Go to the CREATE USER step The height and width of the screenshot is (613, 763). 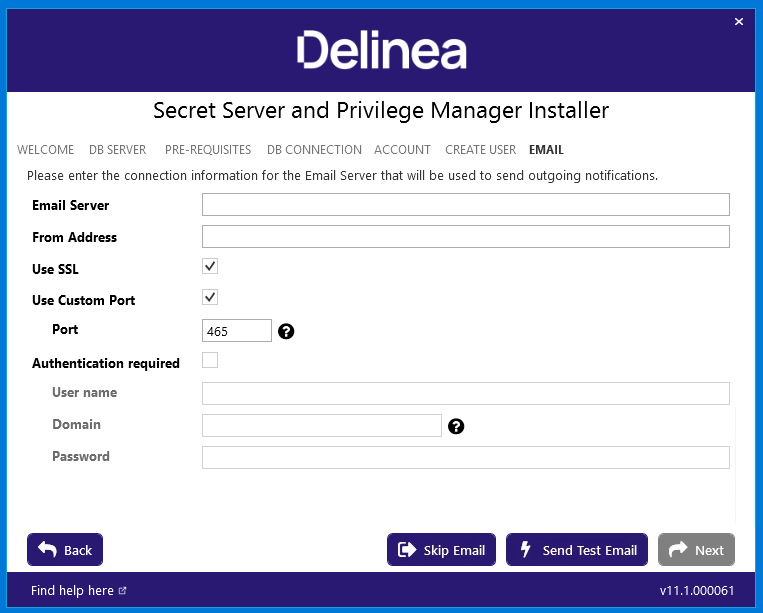coord(480,149)
